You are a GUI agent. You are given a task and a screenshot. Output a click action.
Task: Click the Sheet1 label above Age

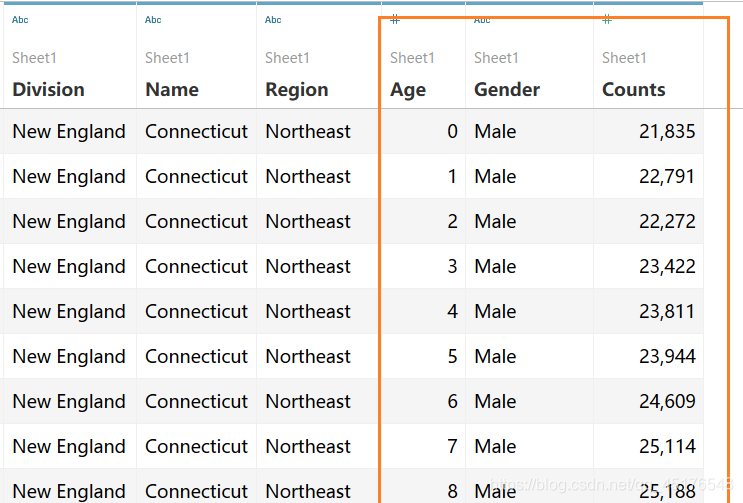(x=412, y=58)
